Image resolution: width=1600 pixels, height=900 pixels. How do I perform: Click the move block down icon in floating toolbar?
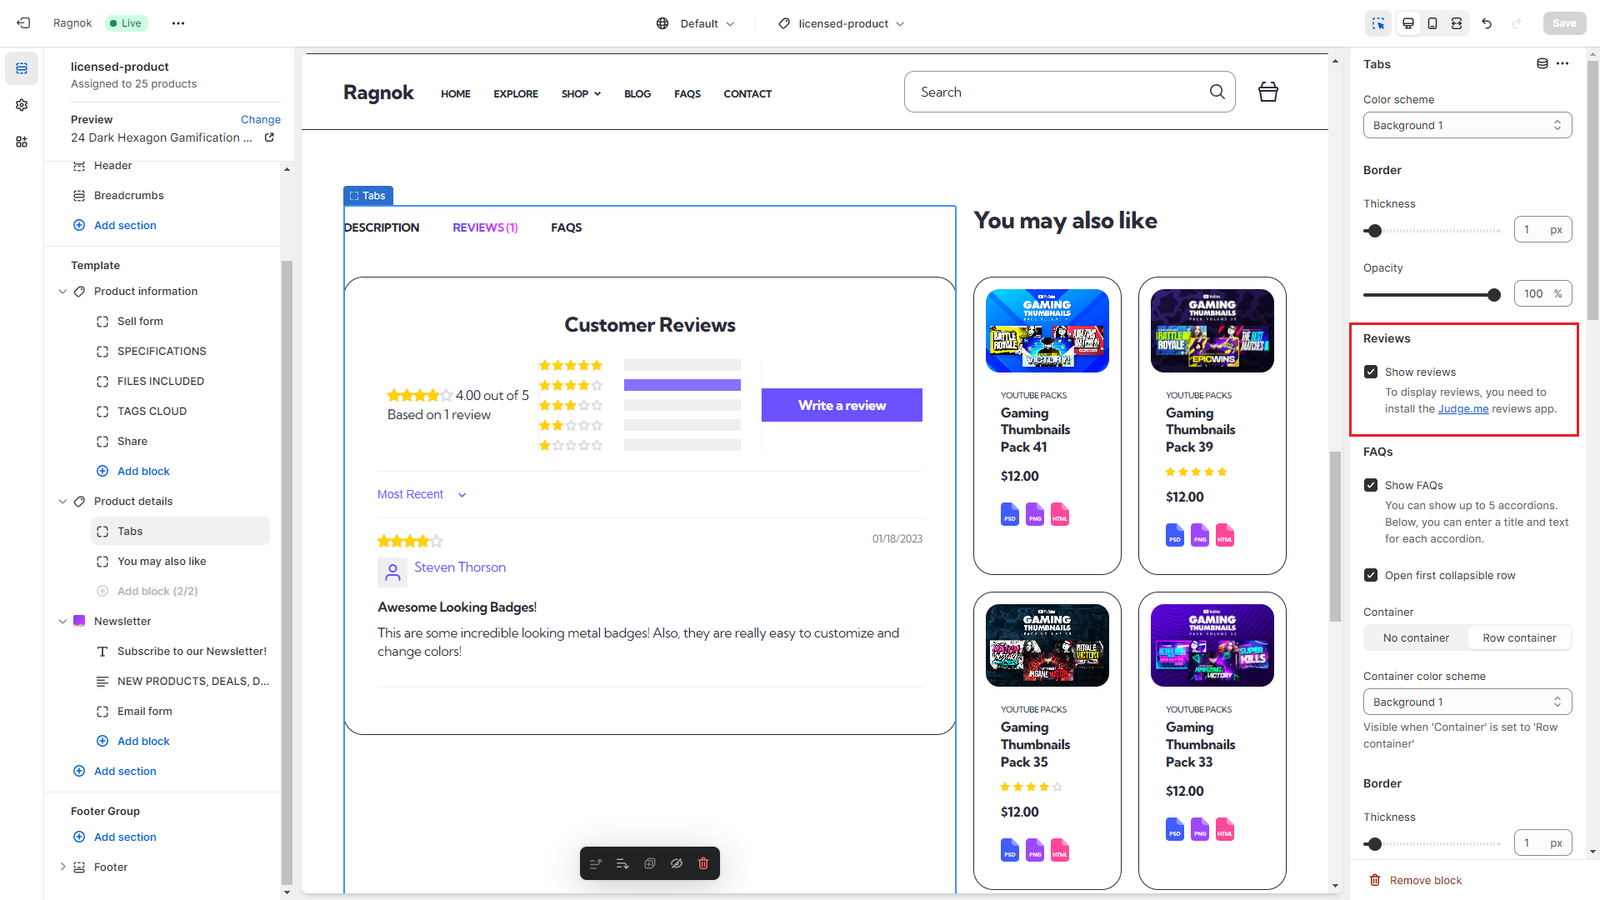coord(622,863)
